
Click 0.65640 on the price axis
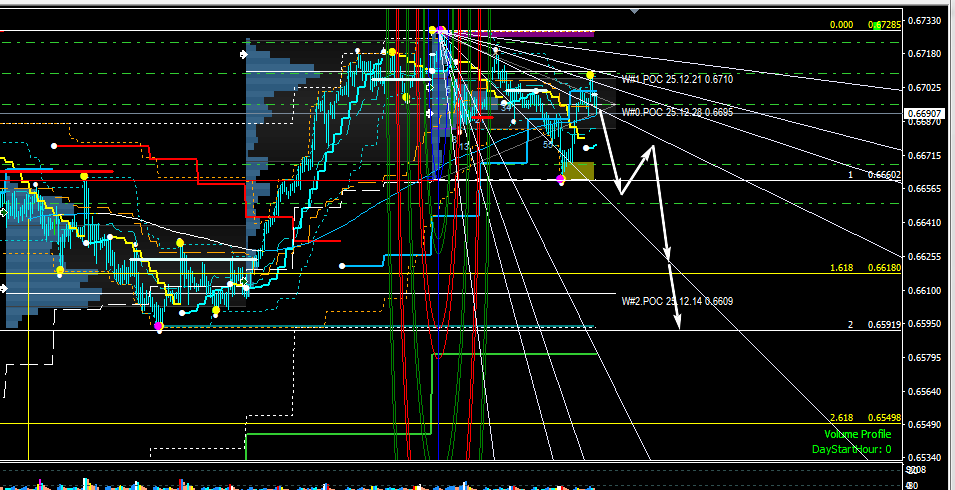(x=923, y=392)
